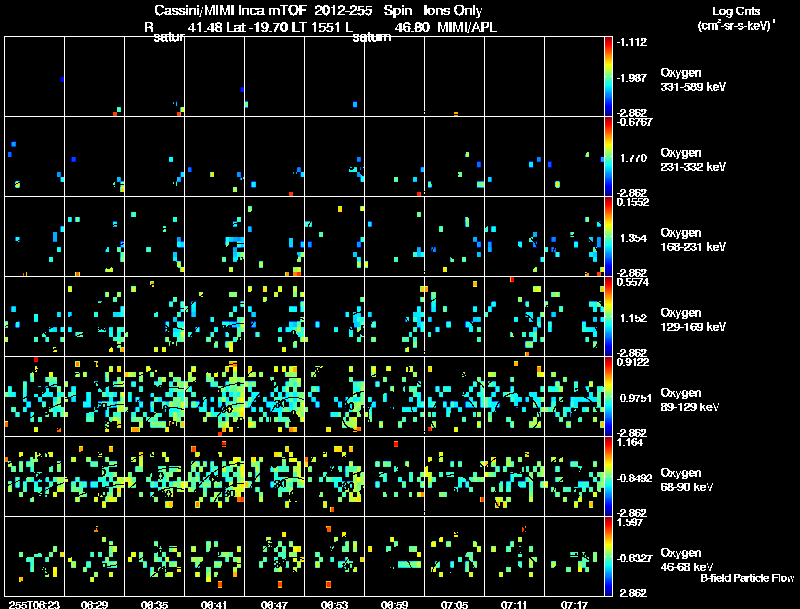Click the 'Oxygen 168-231 keV' row label
Screen dimensions: 800x609
tap(692, 240)
